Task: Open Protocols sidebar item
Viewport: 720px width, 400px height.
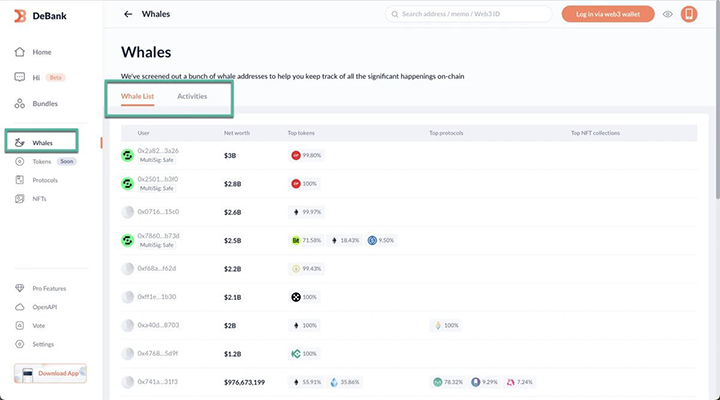Action: pyautogui.click(x=45, y=180)
